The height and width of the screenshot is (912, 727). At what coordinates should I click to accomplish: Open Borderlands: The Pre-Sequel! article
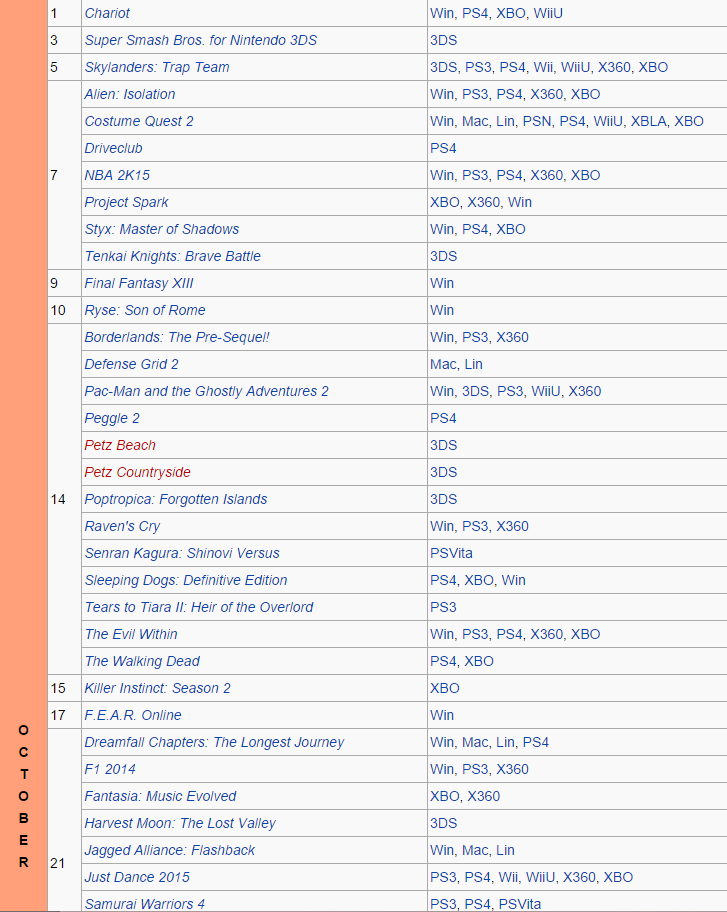(176, 337)
